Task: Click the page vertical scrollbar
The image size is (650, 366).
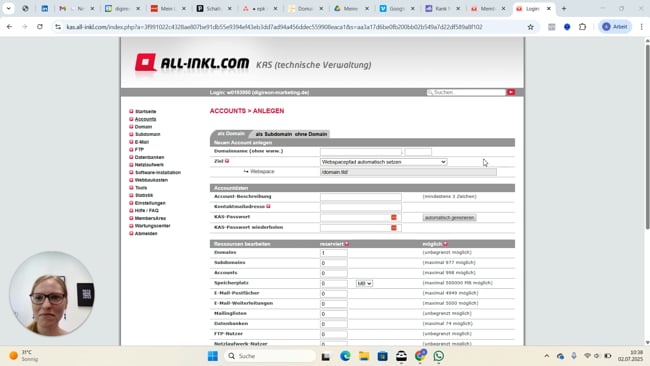Action: (x=647, y=137)
